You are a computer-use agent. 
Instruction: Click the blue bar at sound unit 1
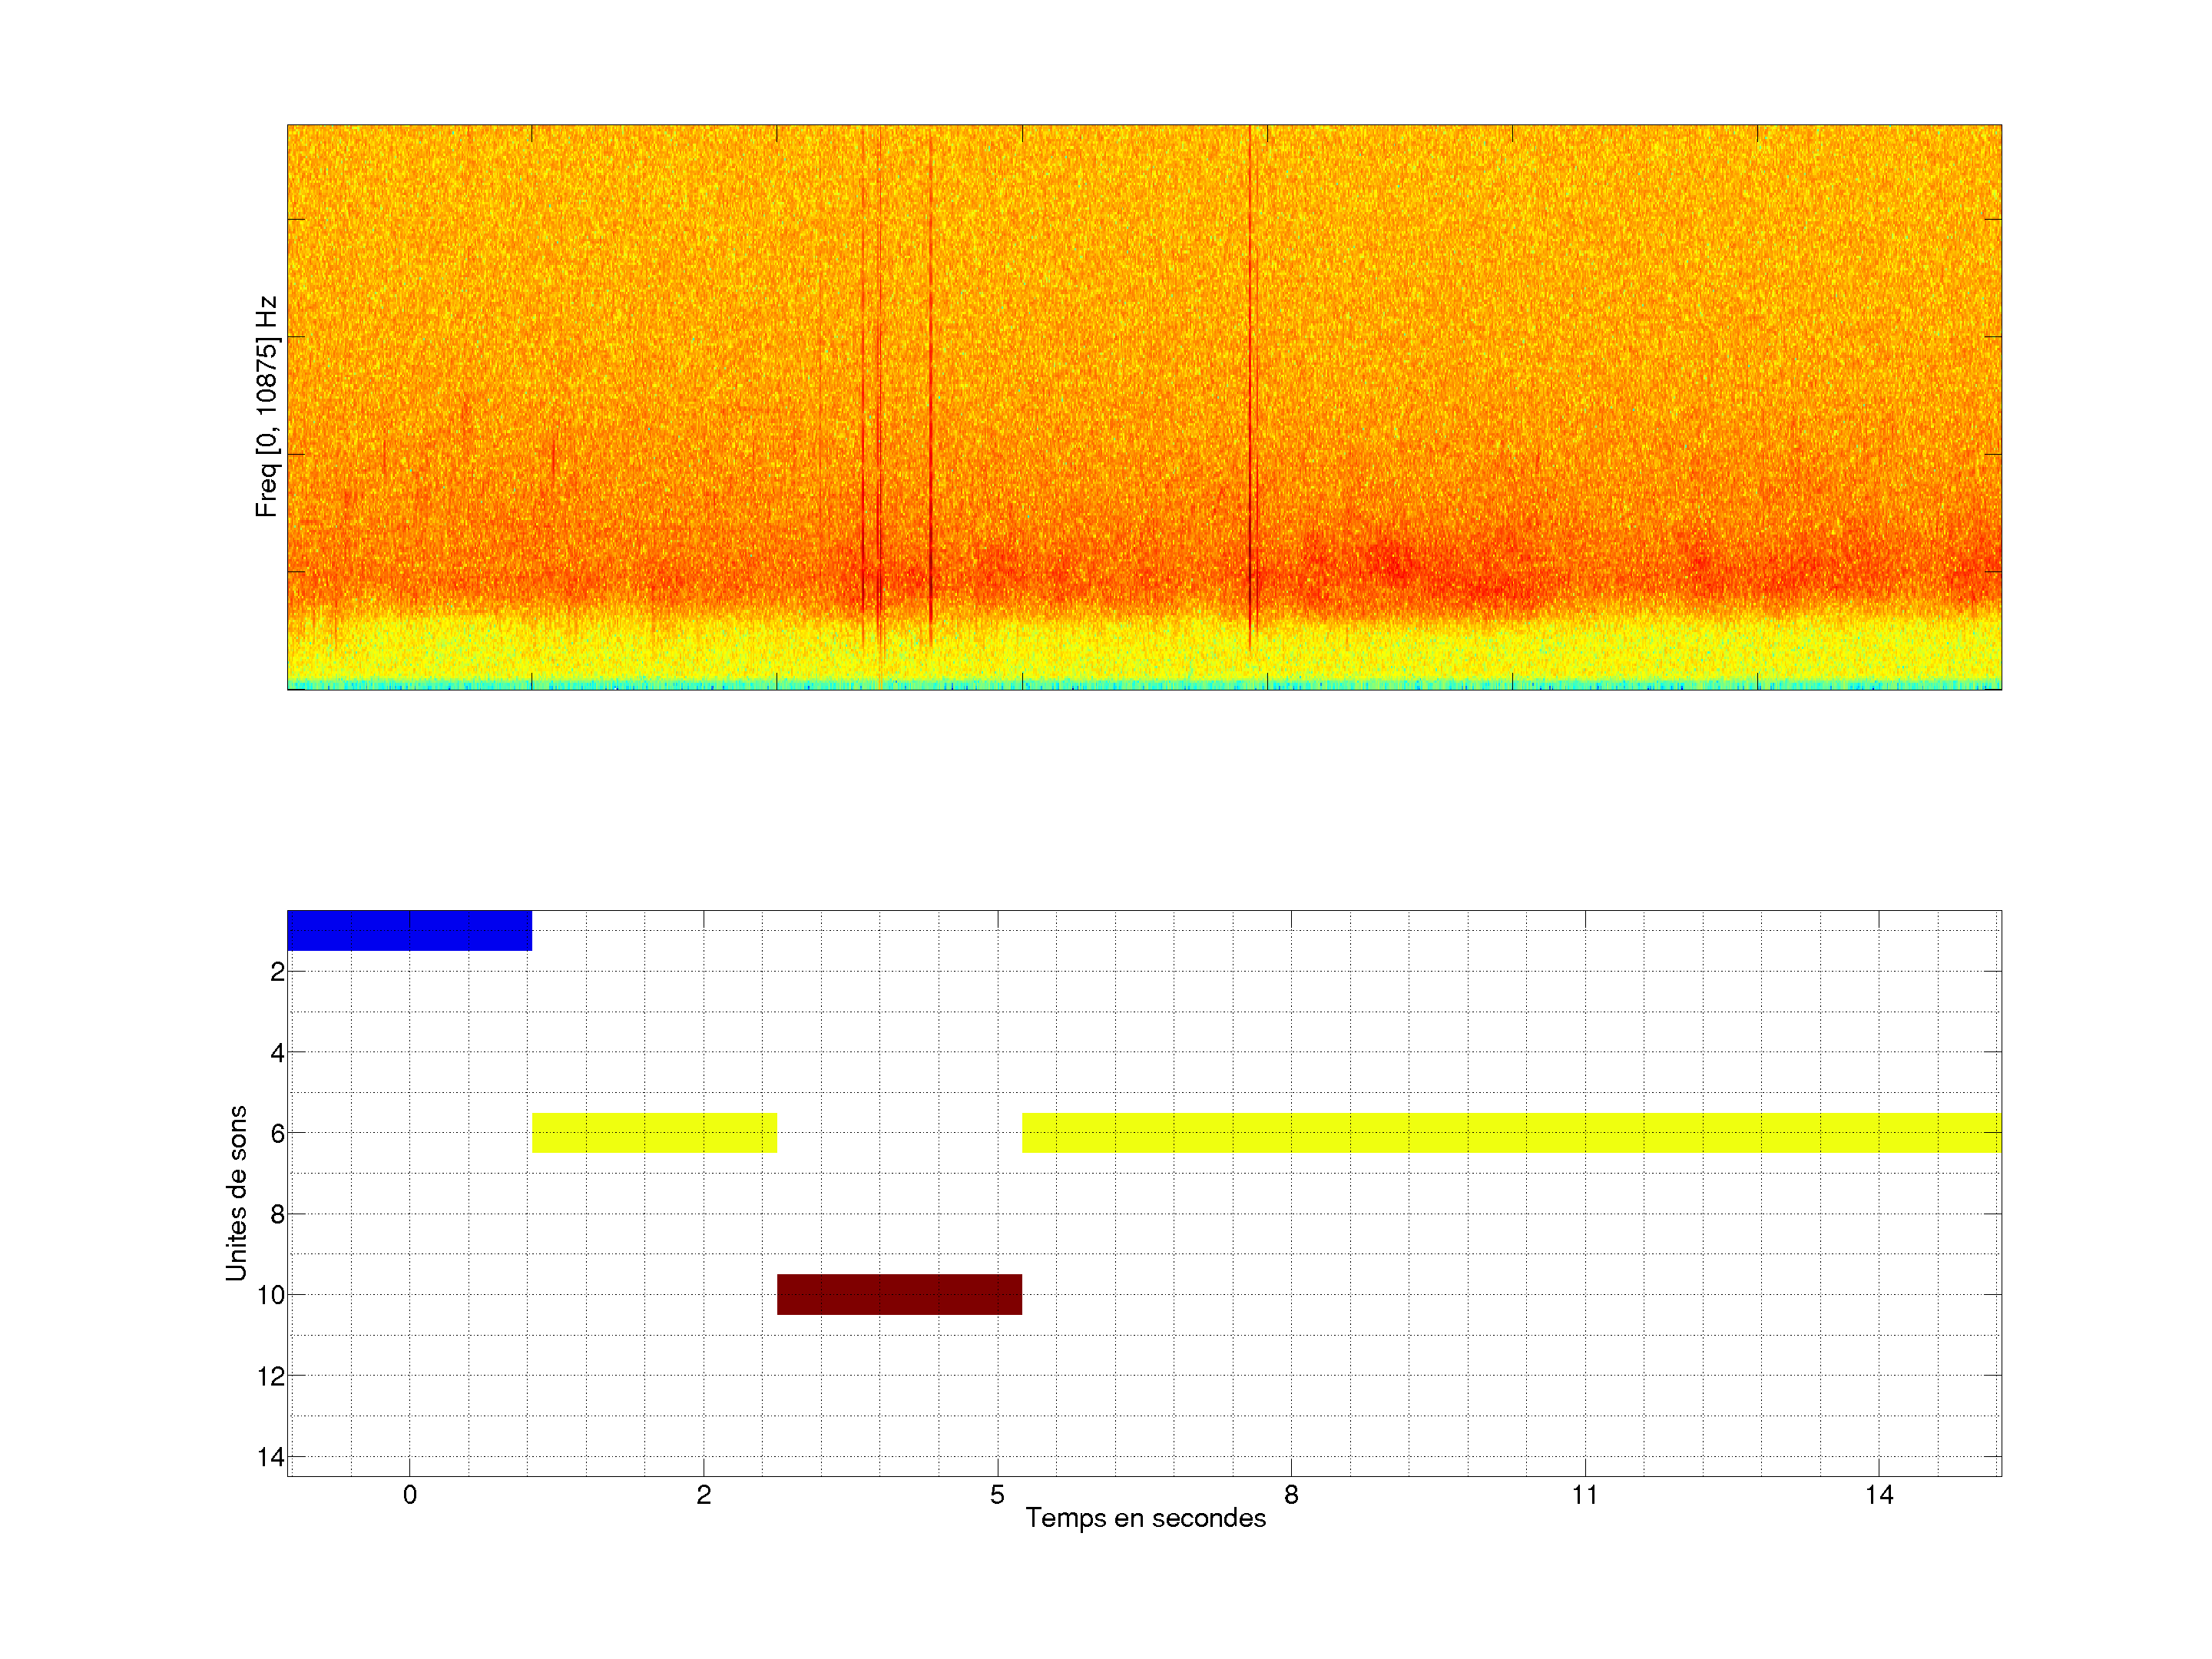[x=409, y=930]
